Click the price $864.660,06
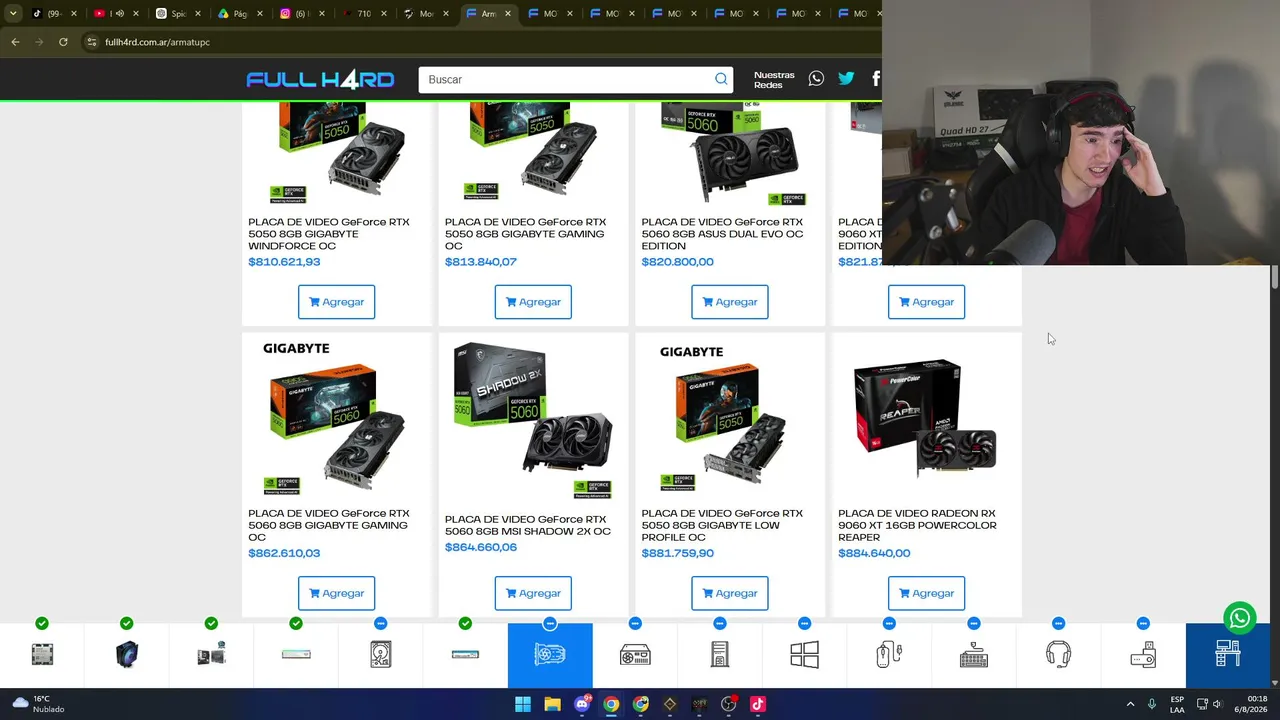This screenshot has height=720, width=1280. coord(481,547)
